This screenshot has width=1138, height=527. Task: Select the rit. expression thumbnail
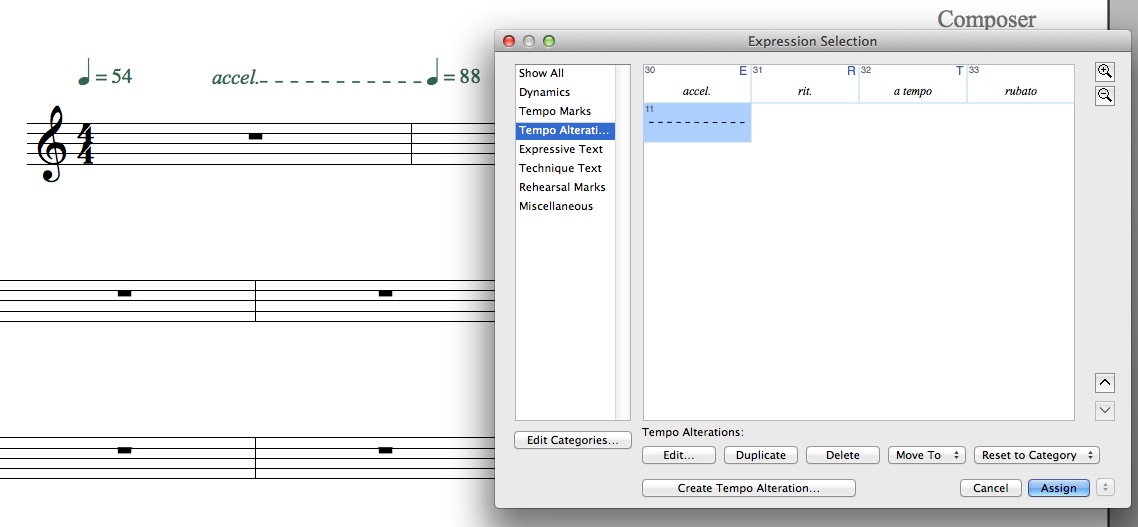tap(804, 84)
